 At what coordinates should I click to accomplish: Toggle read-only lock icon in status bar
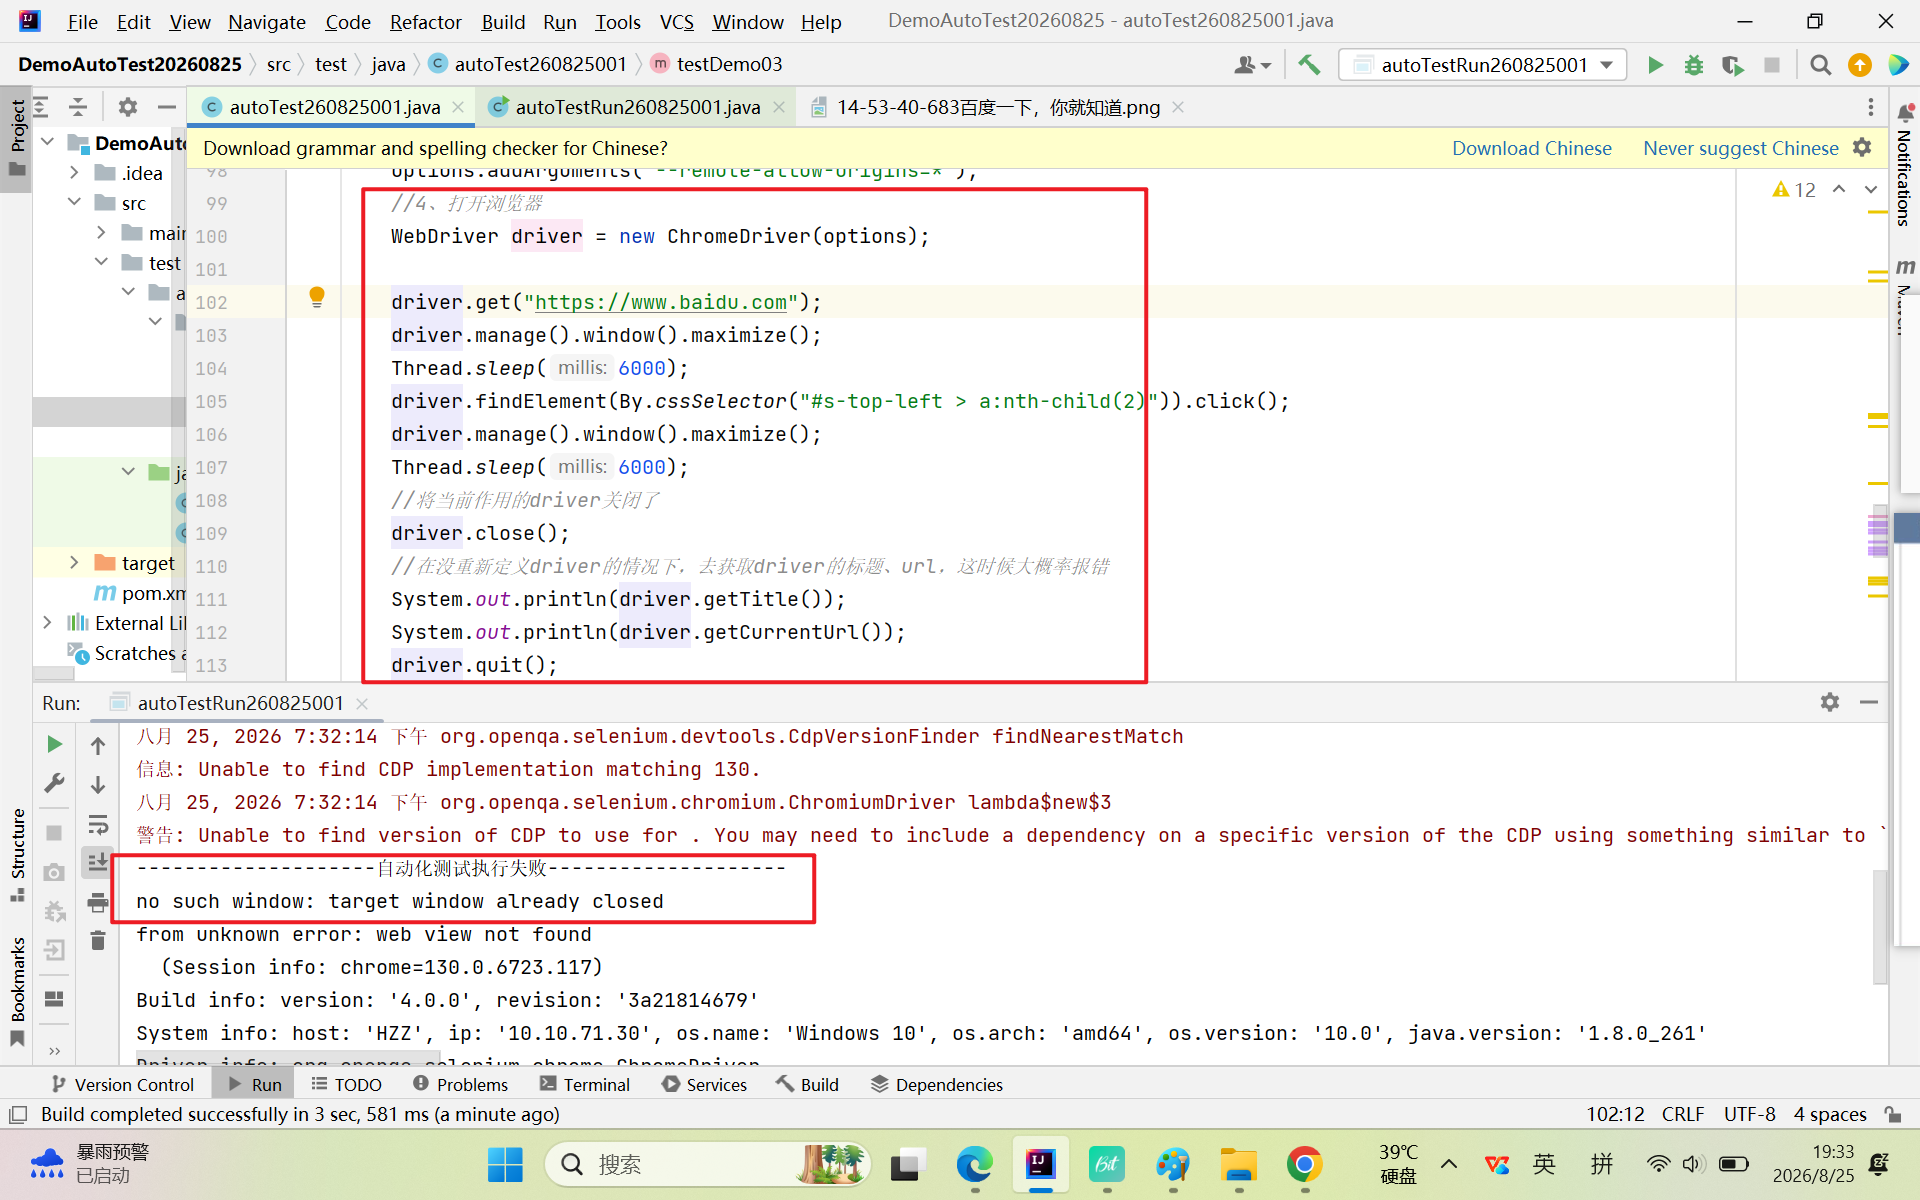coord(1892,1114)
